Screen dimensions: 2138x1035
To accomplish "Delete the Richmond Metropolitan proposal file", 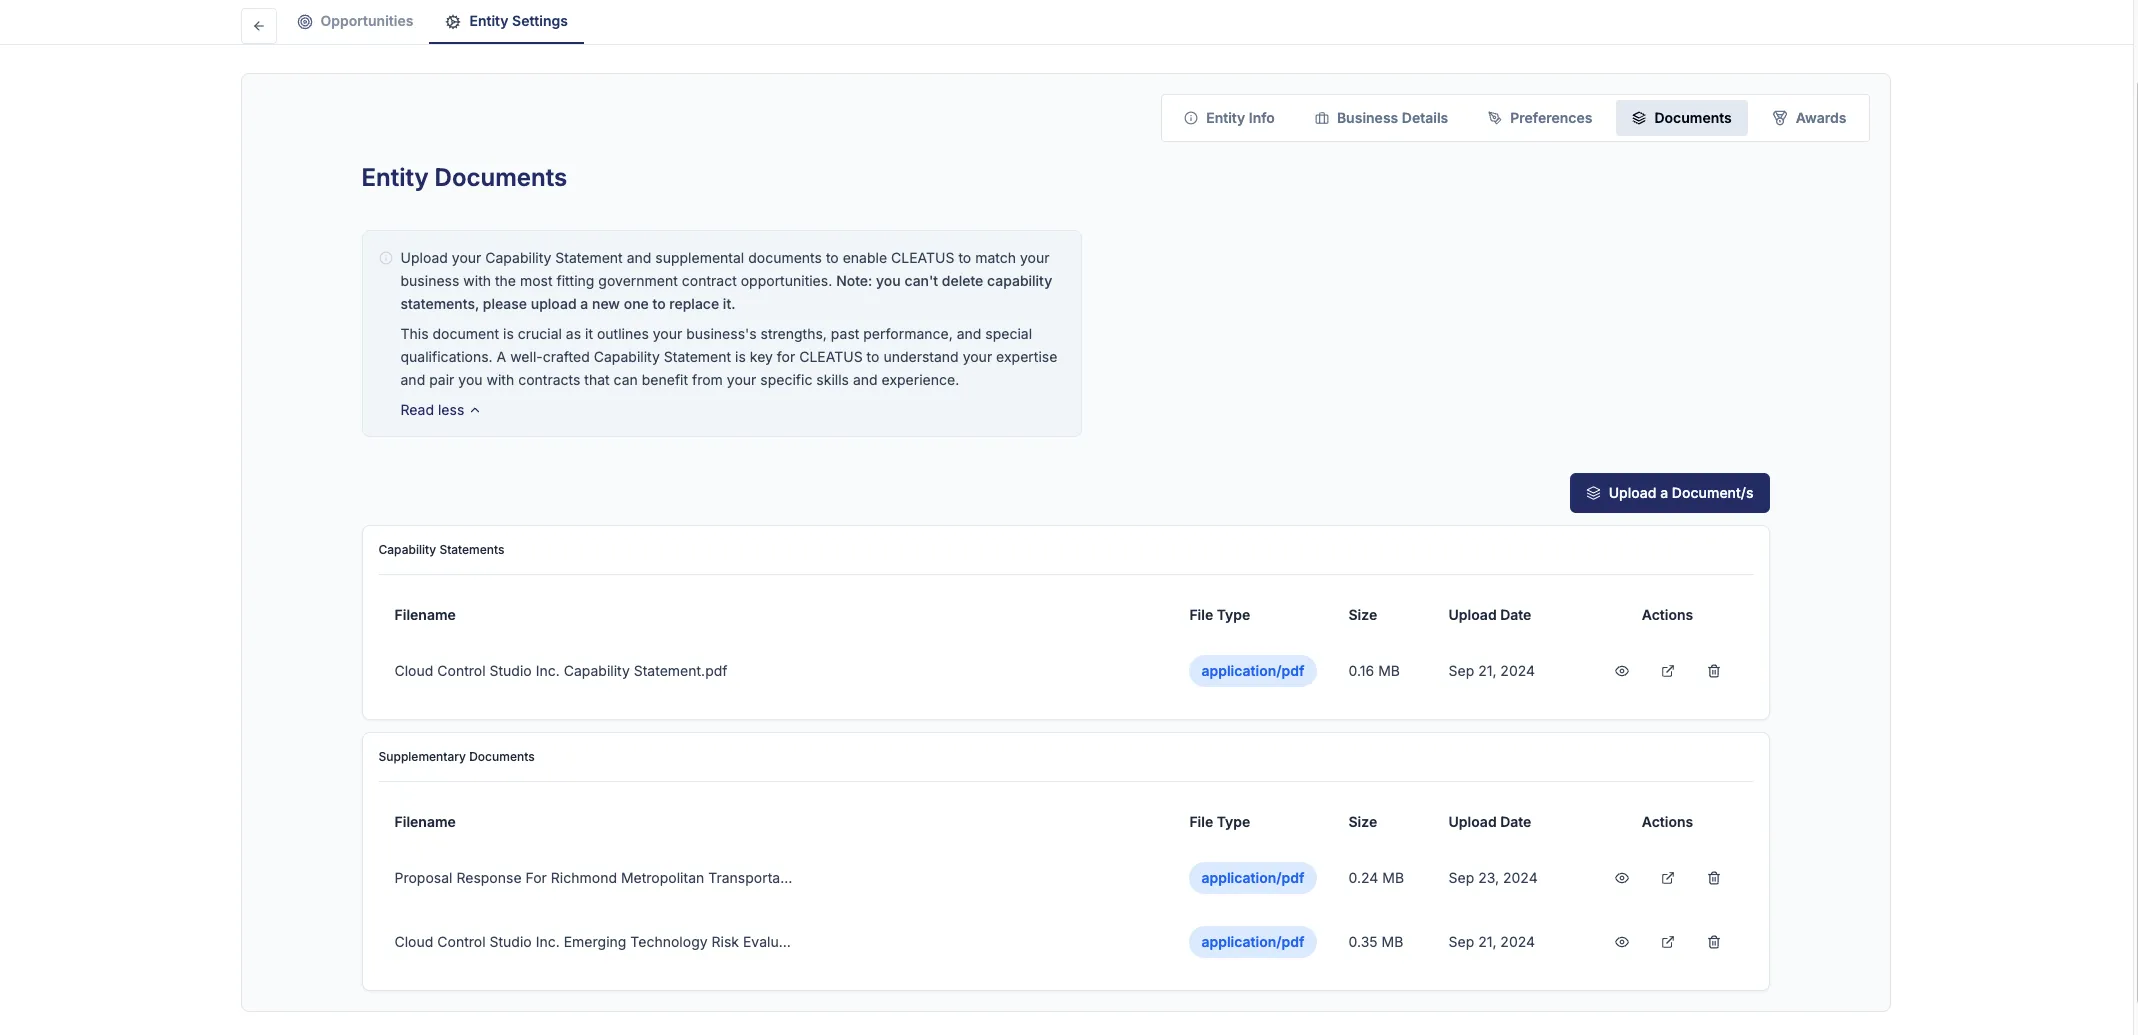I will (1714, 878).
